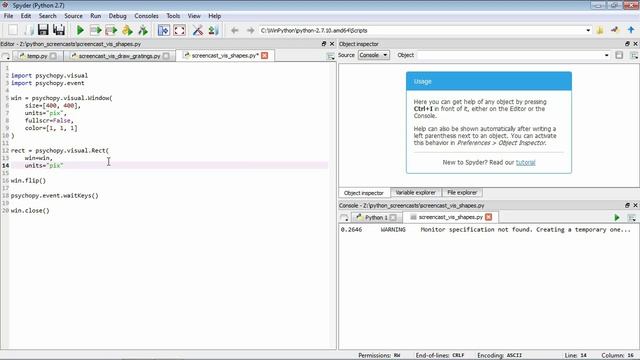Open the Edit menu
This screenshot has width=640, height=360.
click(26, 16)
